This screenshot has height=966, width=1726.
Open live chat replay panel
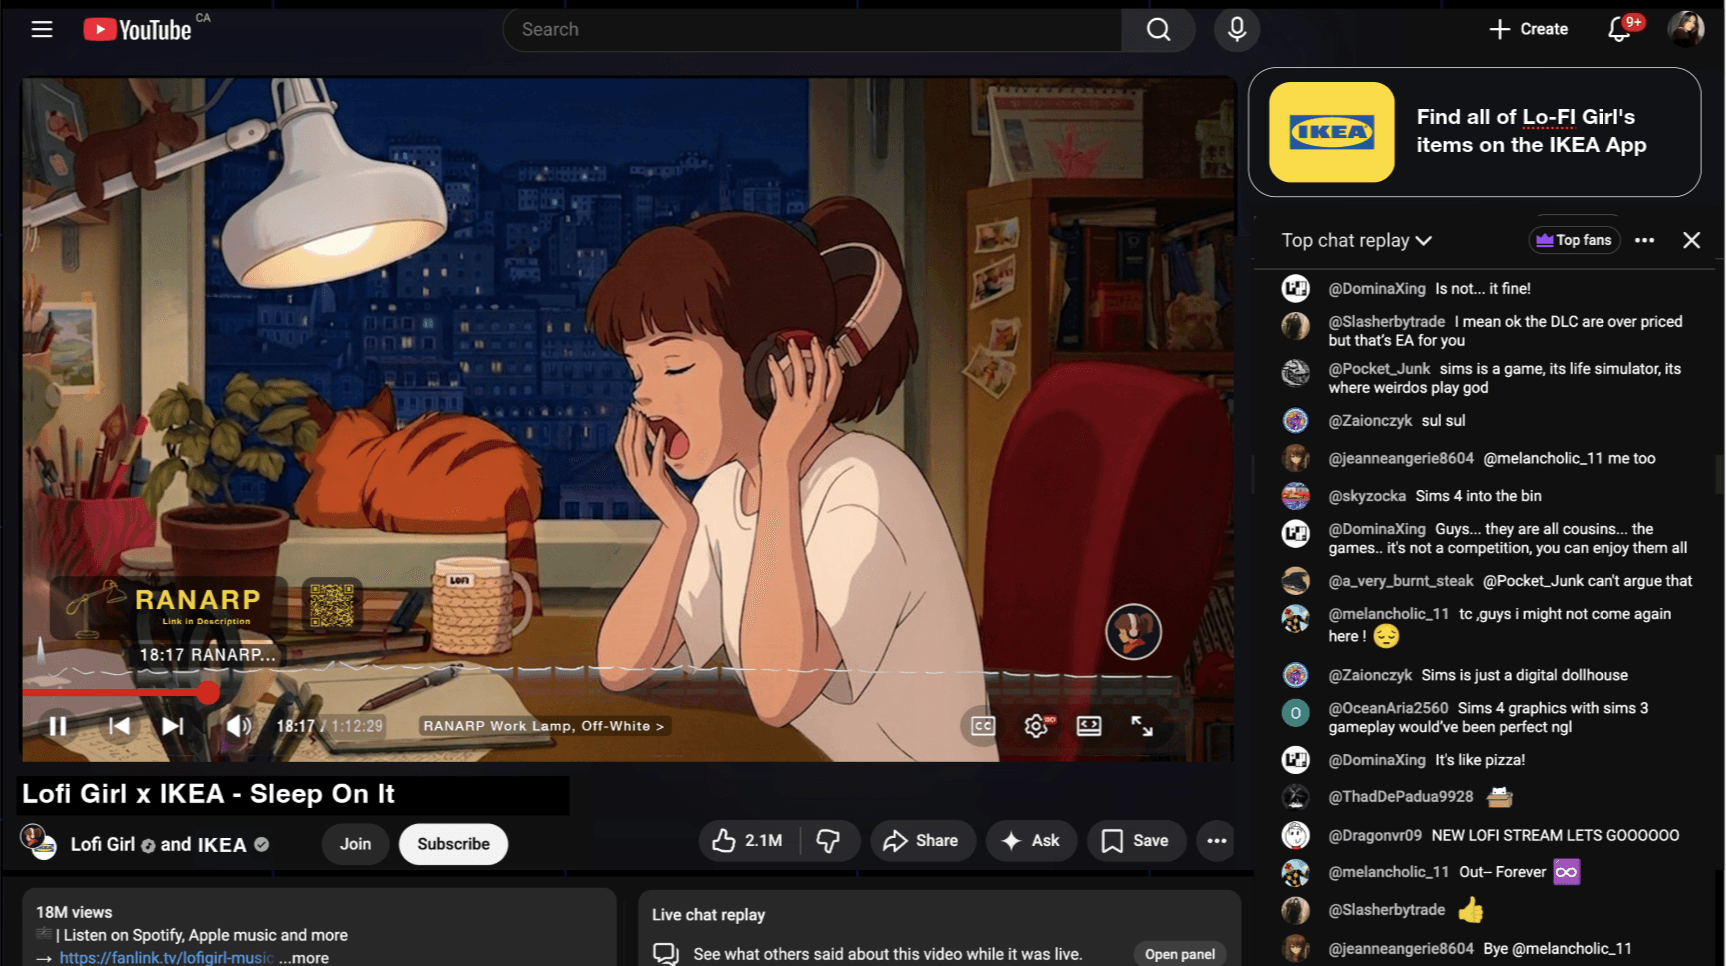(x=1180, y=954)
